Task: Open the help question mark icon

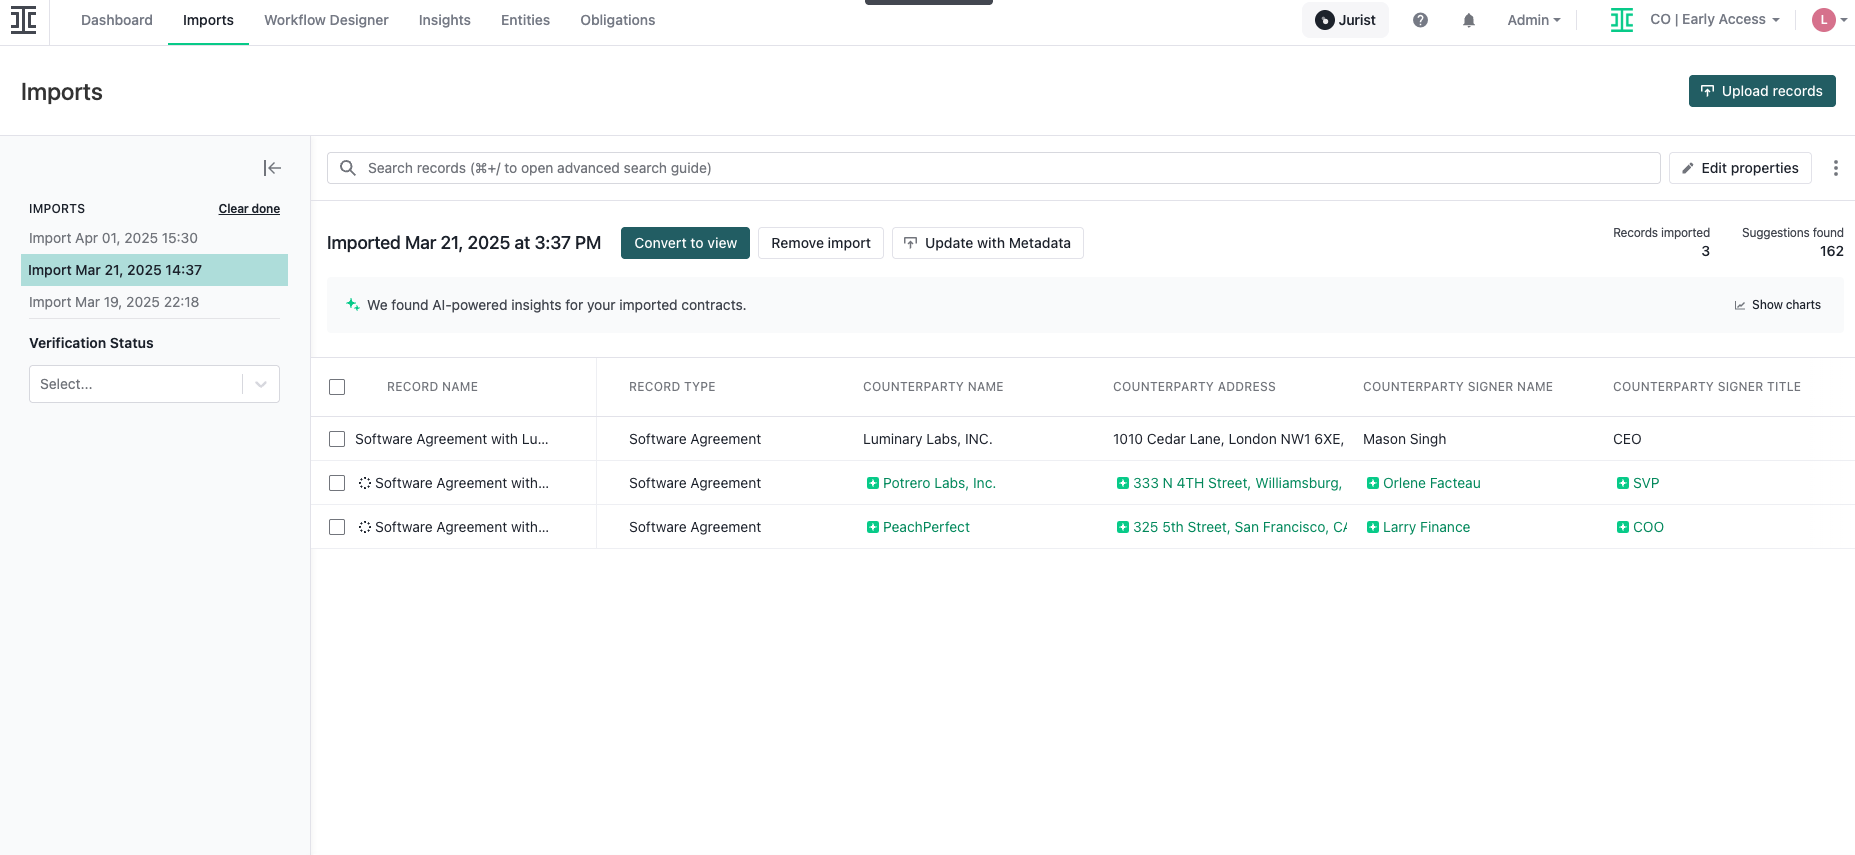Action: point(1420,20)
